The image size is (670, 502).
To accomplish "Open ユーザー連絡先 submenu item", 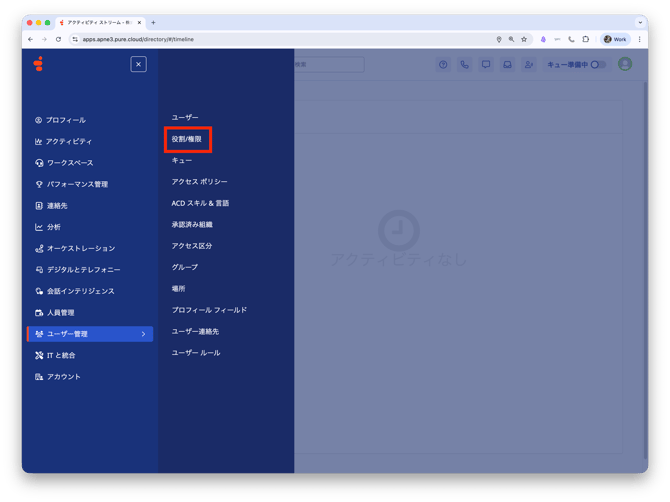I will (195, 331).
